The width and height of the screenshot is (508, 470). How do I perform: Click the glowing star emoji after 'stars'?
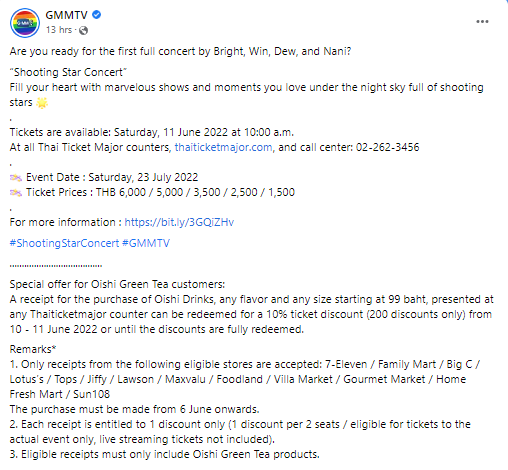[x=42, y=103]
